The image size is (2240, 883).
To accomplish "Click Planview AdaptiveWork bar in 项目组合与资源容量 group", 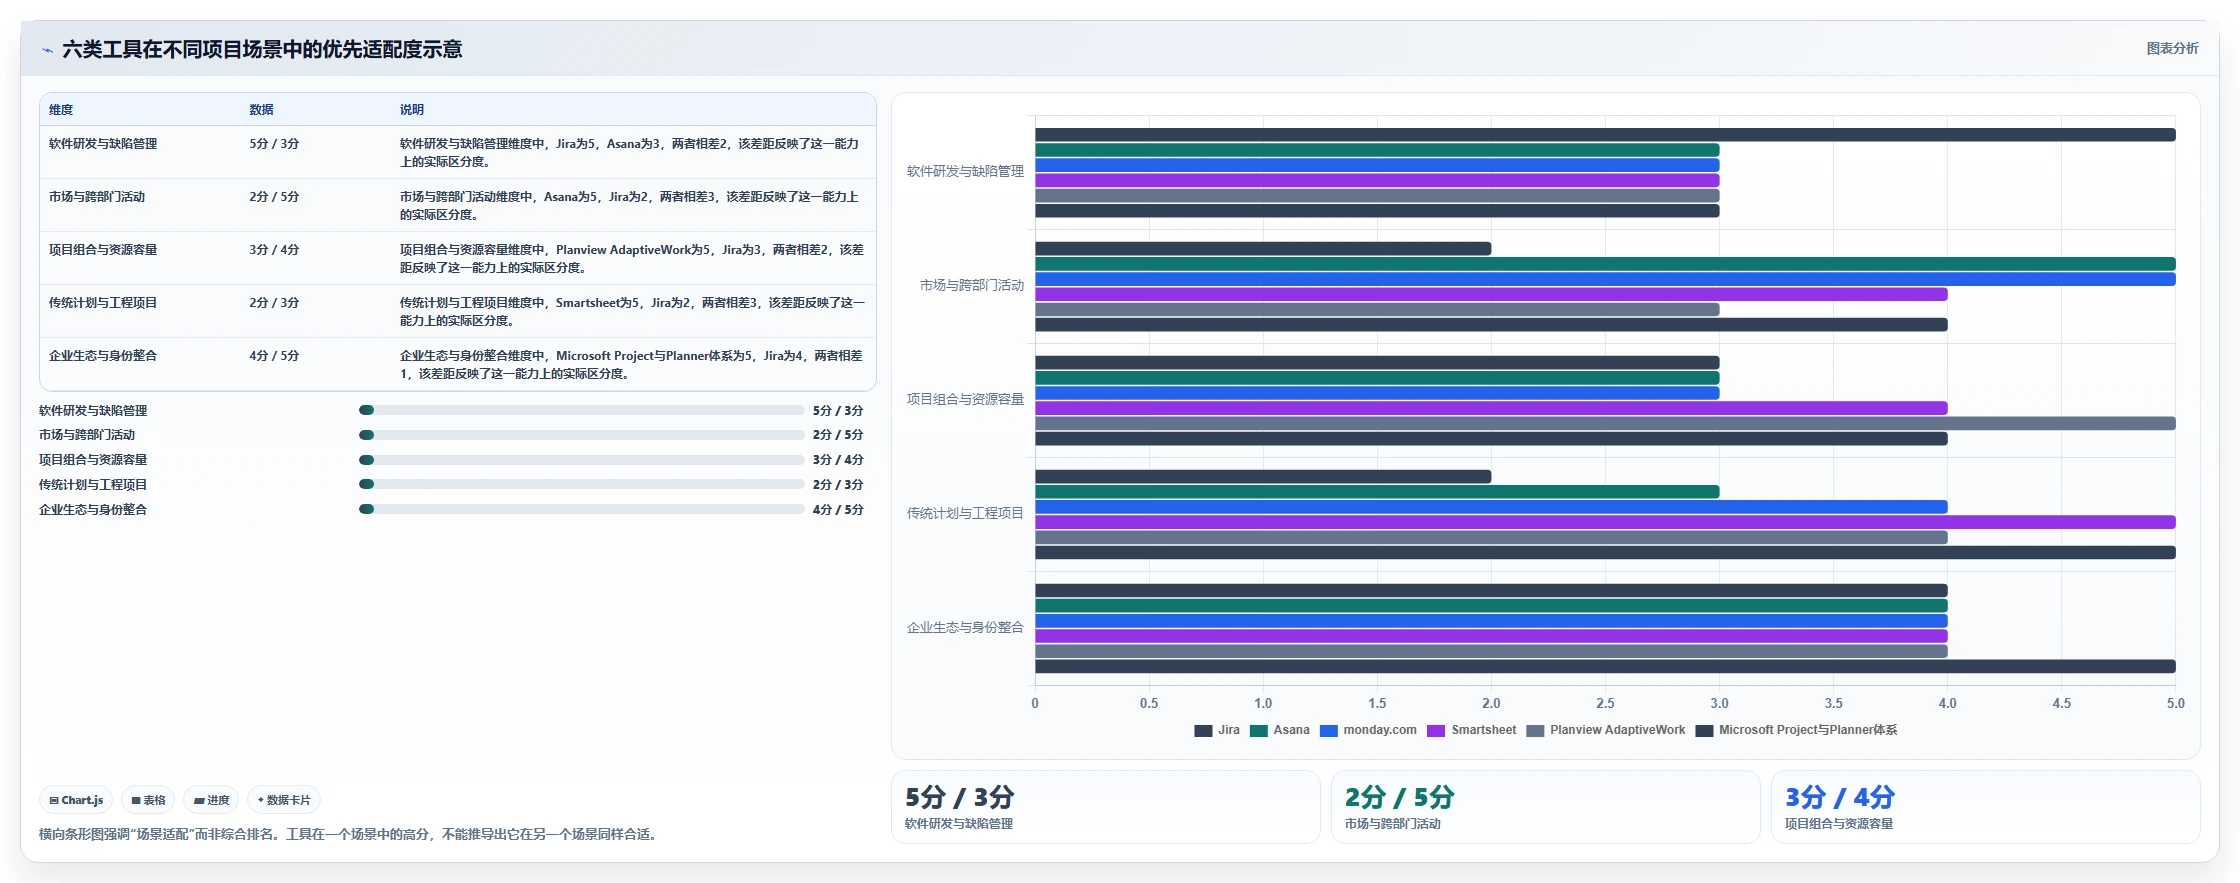I will pyautogui.click(x=1605, y=424).
